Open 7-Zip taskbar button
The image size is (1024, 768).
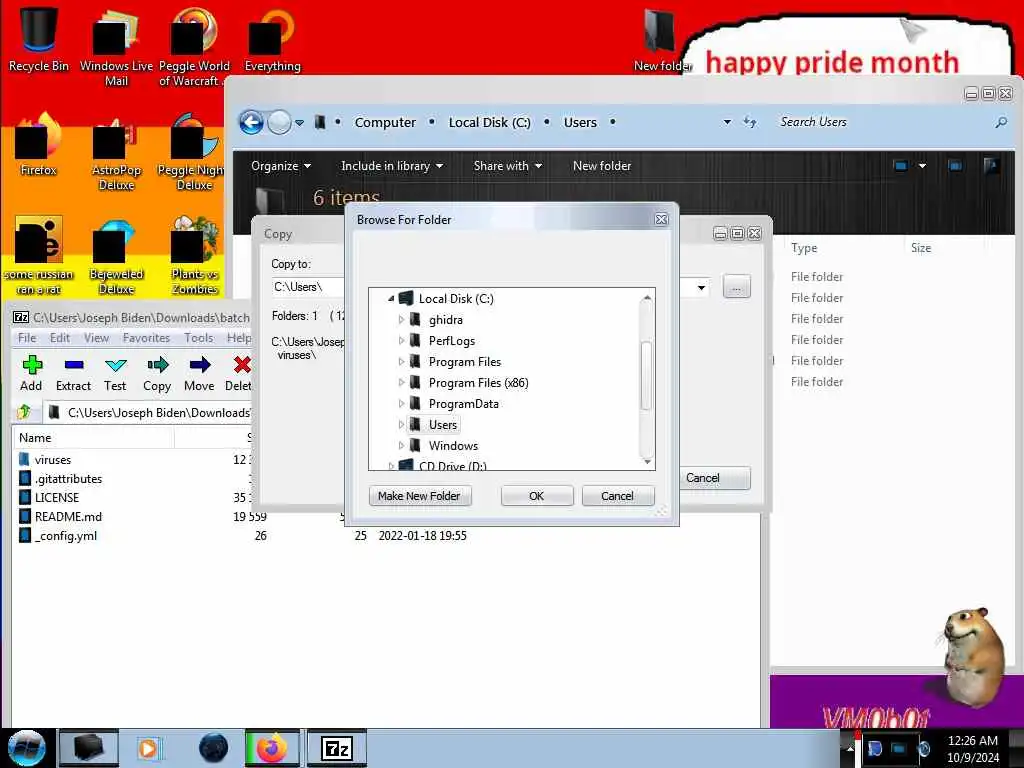pyautogui.click(x=337, y=748)
